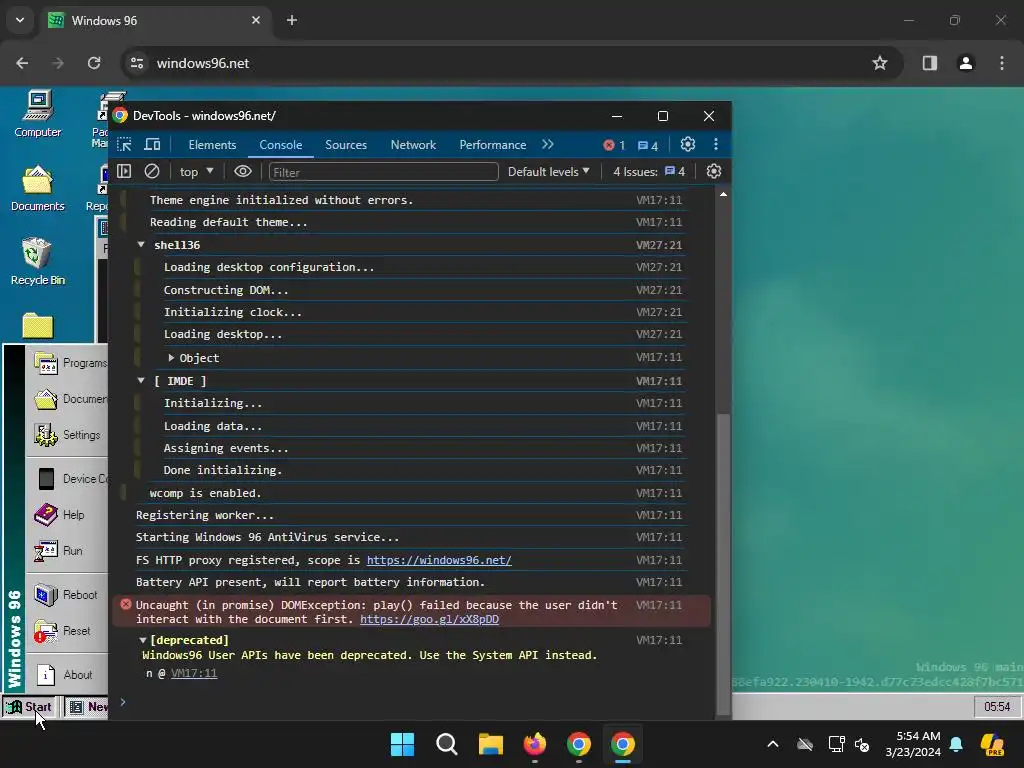Click the windows96.net address bar
The width and height of the screenshot is (1024, 768).
(509, 63)
